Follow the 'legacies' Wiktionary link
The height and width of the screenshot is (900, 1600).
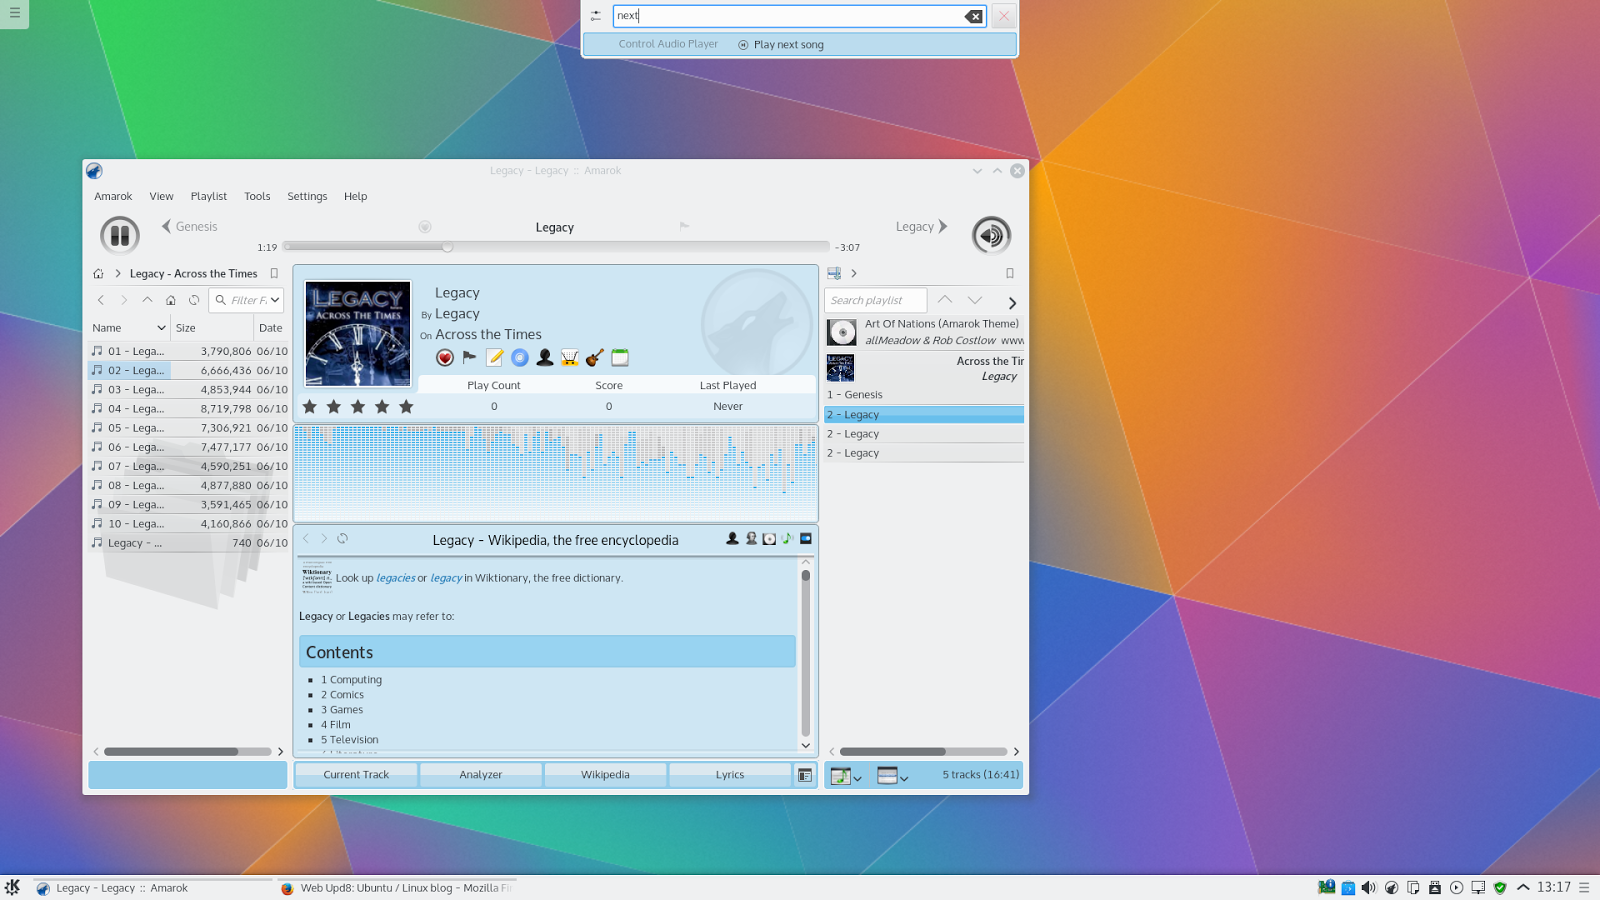click(x=394, y=577)
